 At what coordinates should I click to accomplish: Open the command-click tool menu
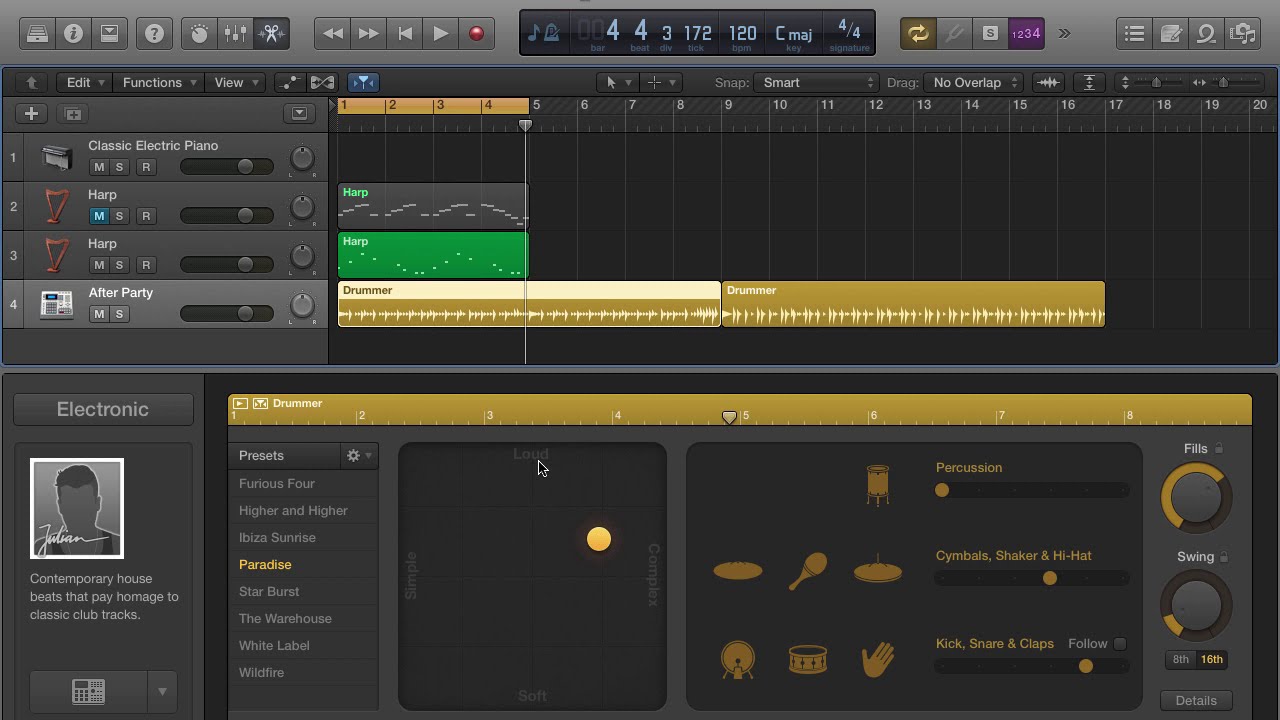tap(661, 82)
